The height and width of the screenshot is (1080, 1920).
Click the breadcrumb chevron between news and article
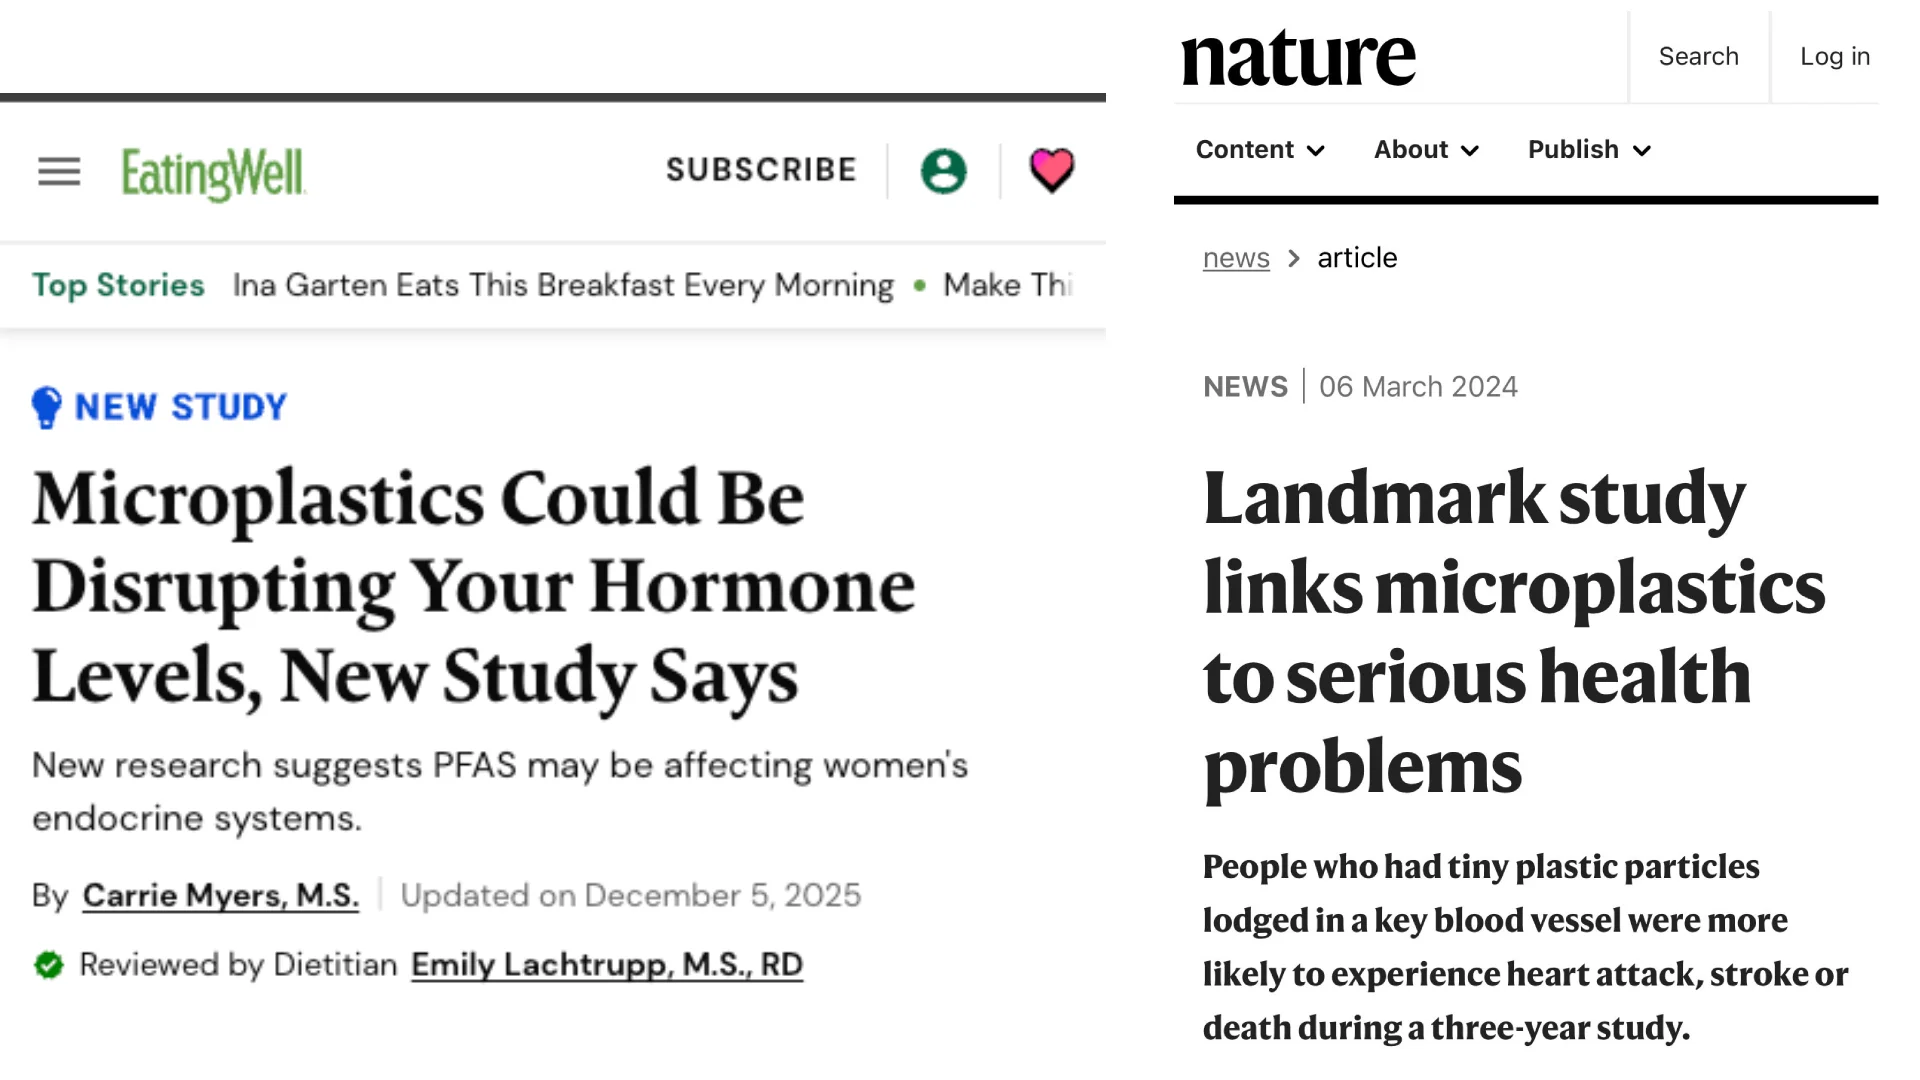(1294, 258)
